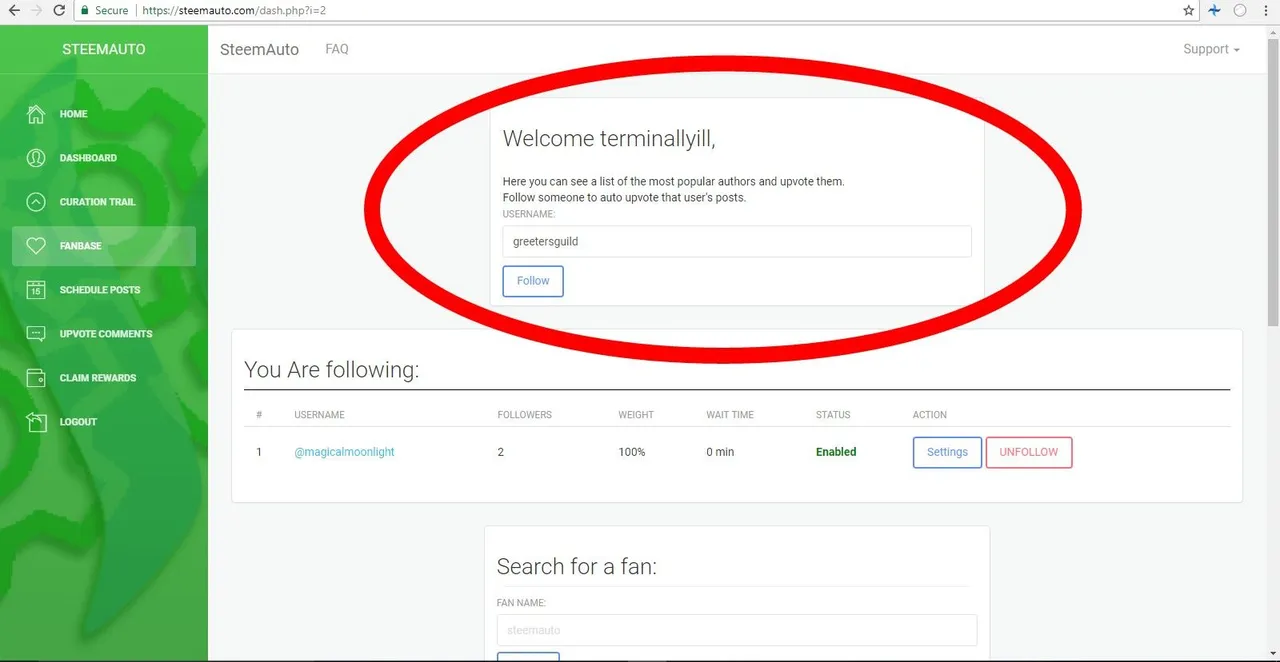Click the circular extension icon in the browser toolbar
This screenshot has height=662, width=1280.
(x=1240, y=10)
